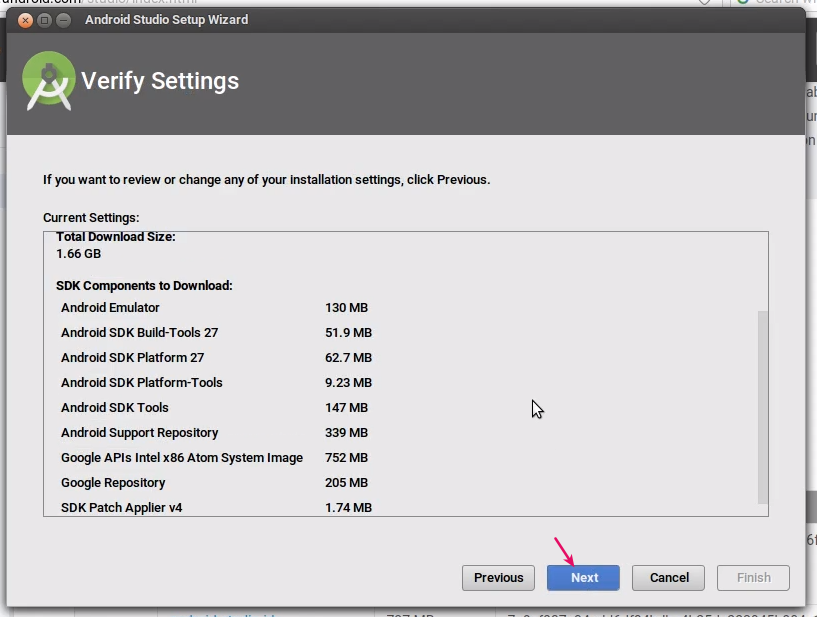Click the Google APIs Intel x86 Atom System Image entry
Screen dimensions: 817x617
pyautogui.click(x=182, y=457)
